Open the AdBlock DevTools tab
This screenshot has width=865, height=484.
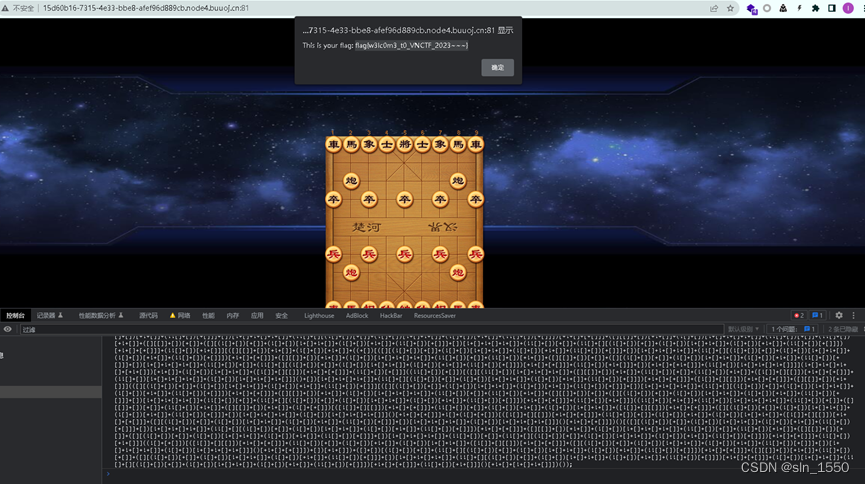pos(357,316)
